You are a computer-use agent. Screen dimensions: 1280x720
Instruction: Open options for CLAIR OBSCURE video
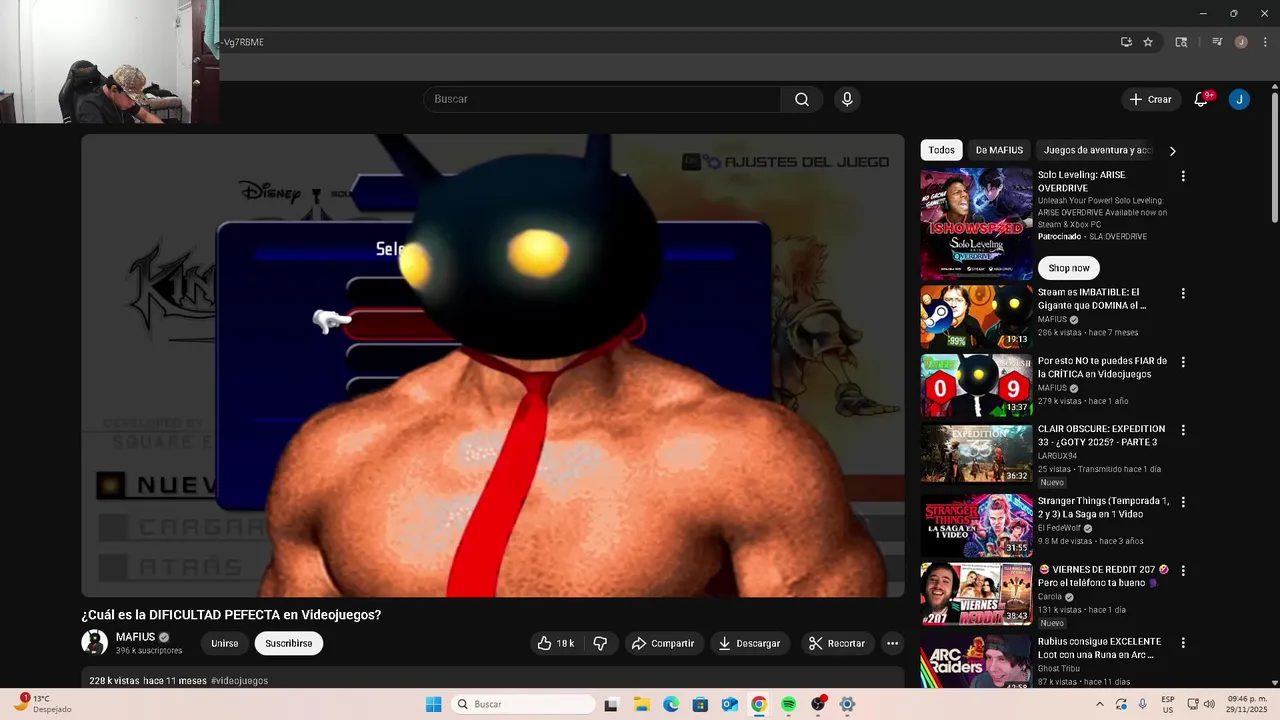click(1183, 430)
